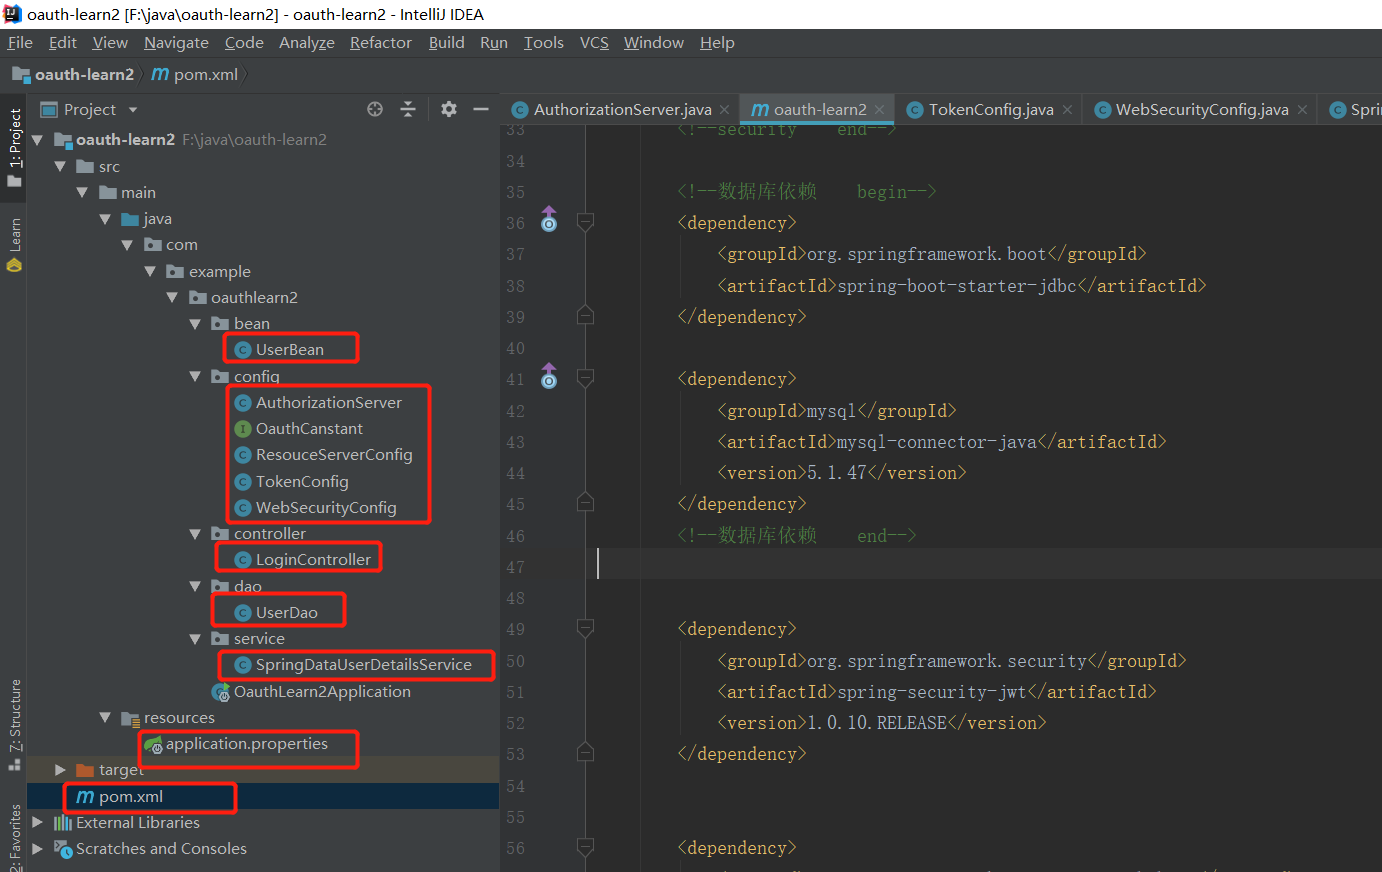The image size is (1382, 872).
Task: Open the File menu
Action: [x=20, y=42]
